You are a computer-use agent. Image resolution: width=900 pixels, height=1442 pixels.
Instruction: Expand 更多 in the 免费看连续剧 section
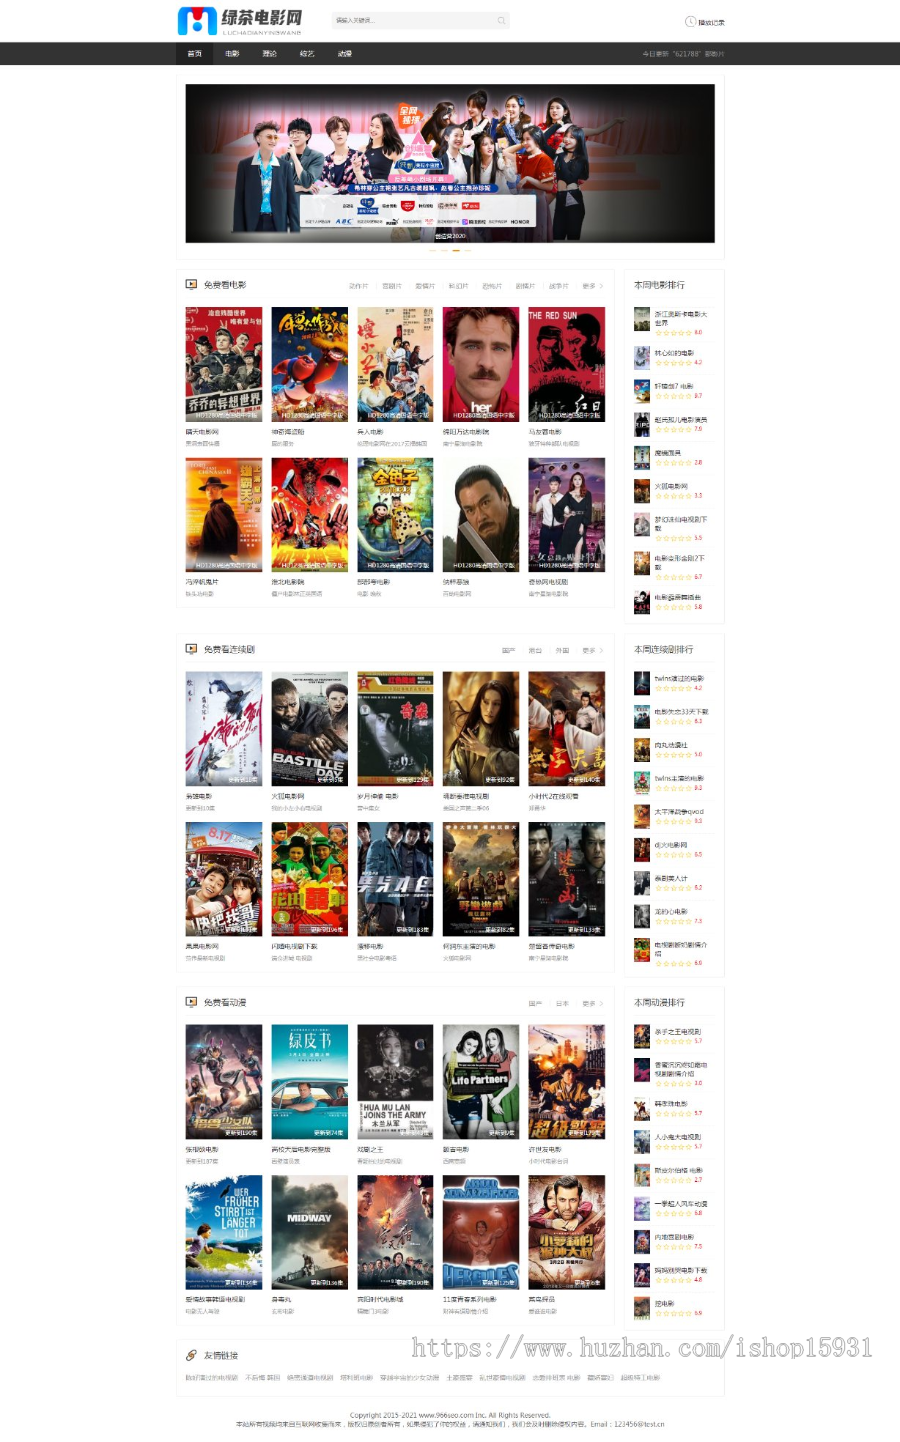click(x=592, y=650)
